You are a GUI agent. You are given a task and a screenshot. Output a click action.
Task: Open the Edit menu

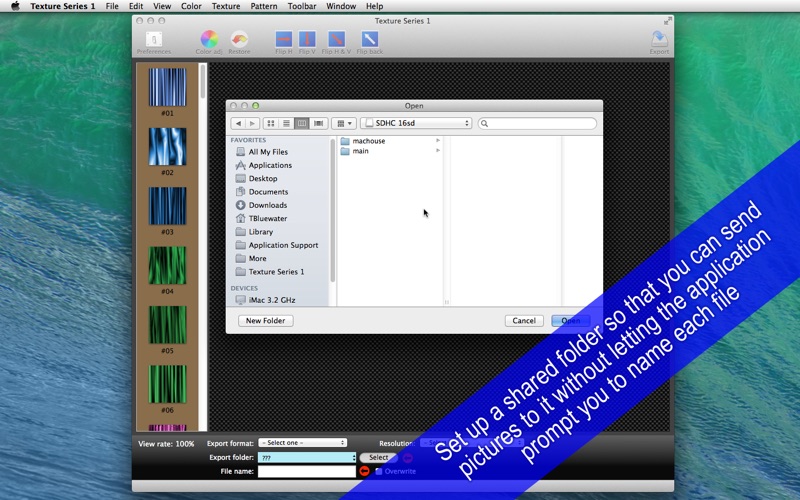(136, 6)
